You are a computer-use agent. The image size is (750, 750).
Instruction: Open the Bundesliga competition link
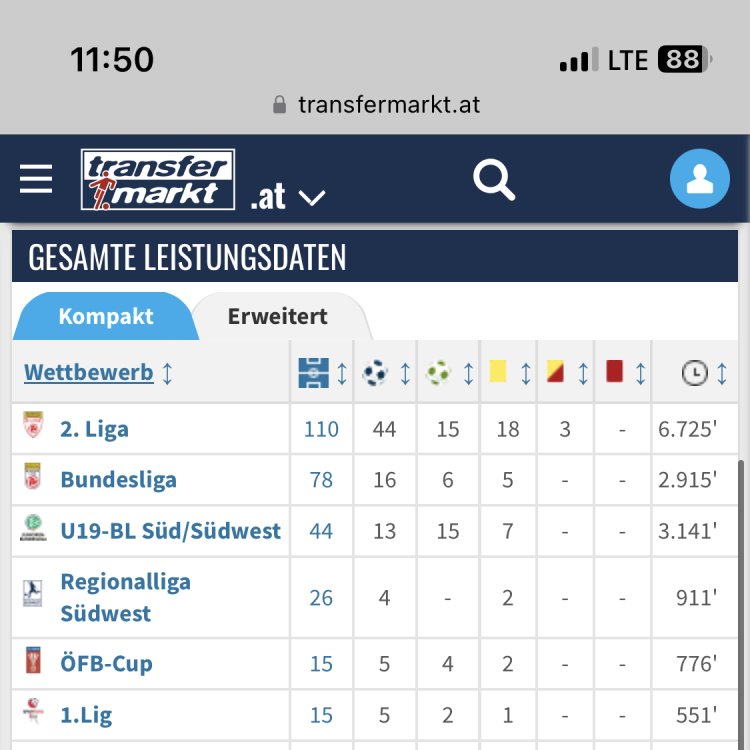click(118, 479)
